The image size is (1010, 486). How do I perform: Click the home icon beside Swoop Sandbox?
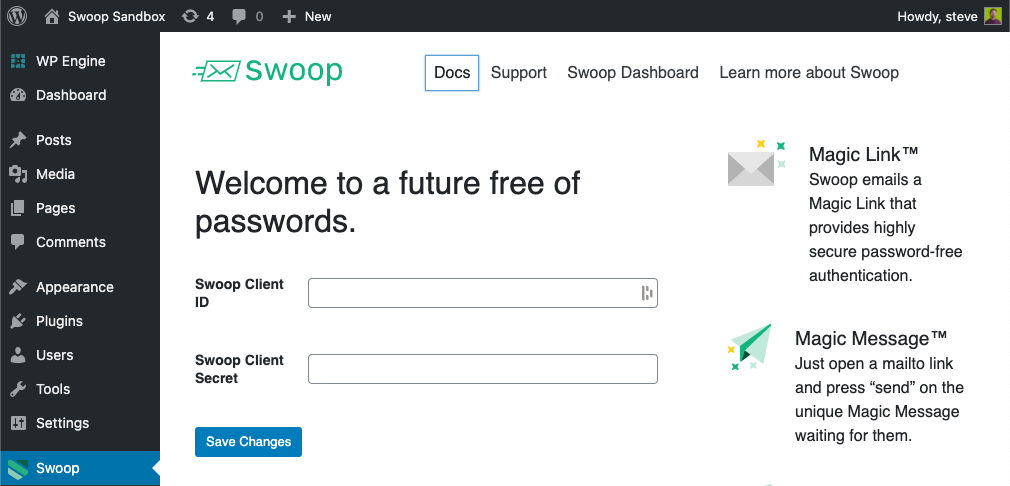[52, 17]
